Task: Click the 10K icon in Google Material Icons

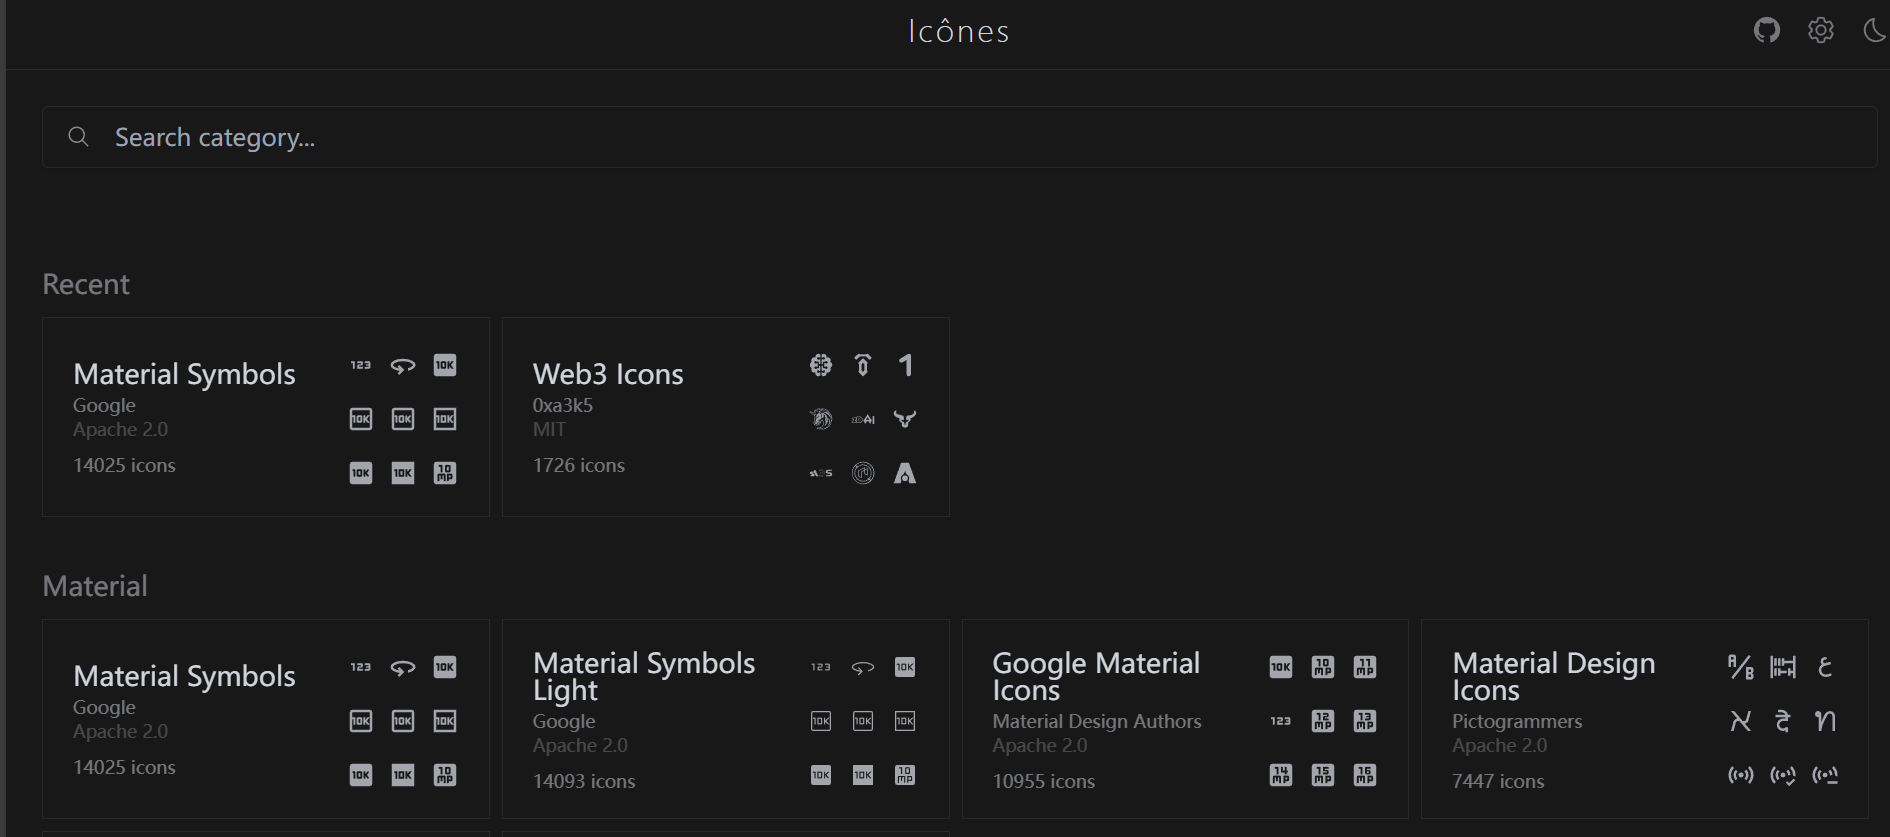Action: point(1281,667)
